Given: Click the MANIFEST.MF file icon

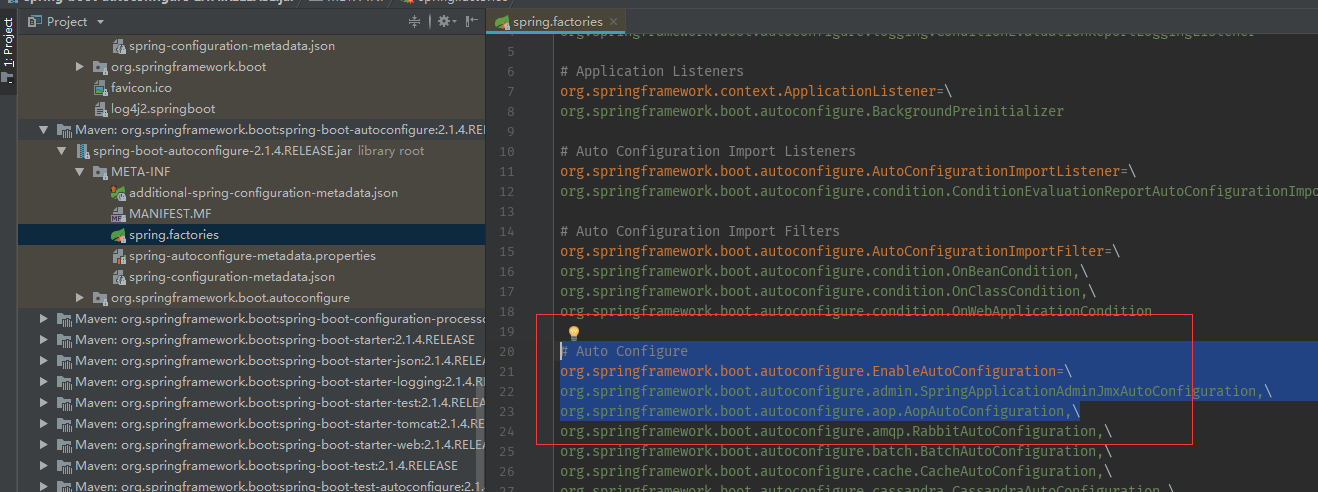Looking at the screenshot, I should tap(119, 214).
